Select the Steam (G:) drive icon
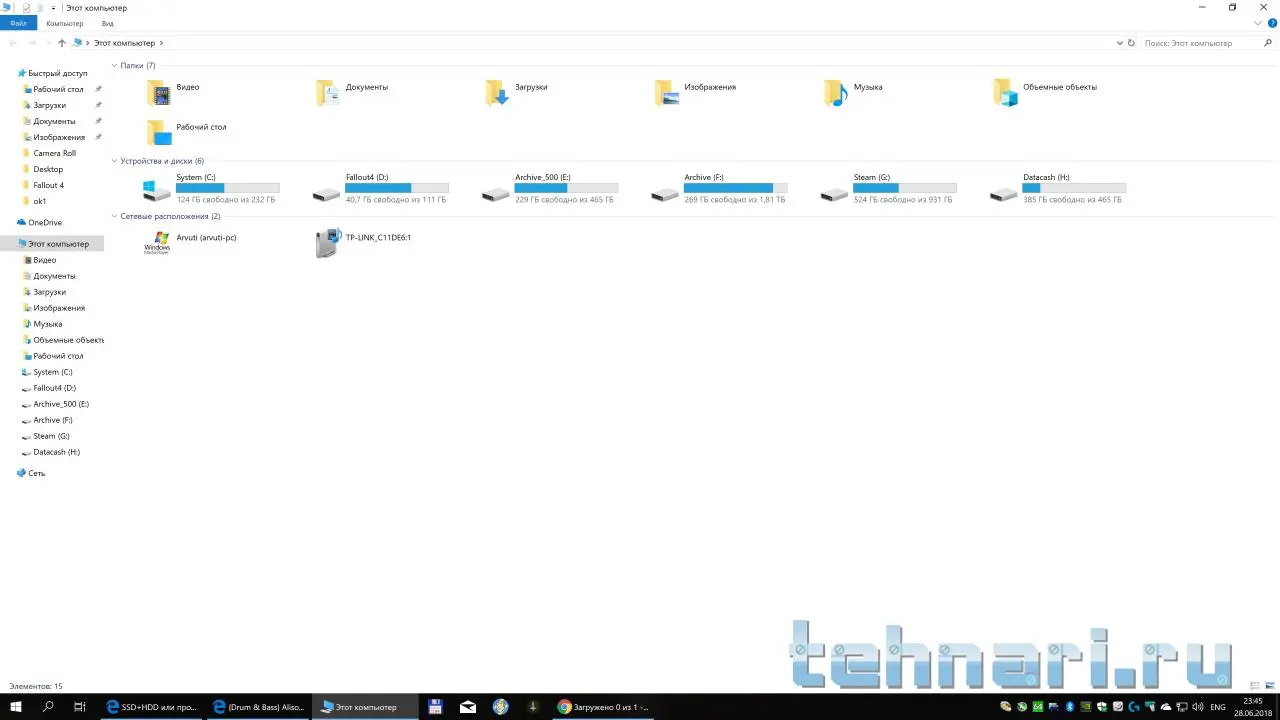This screenshot has width=1280, height=720. click(835, 193)
